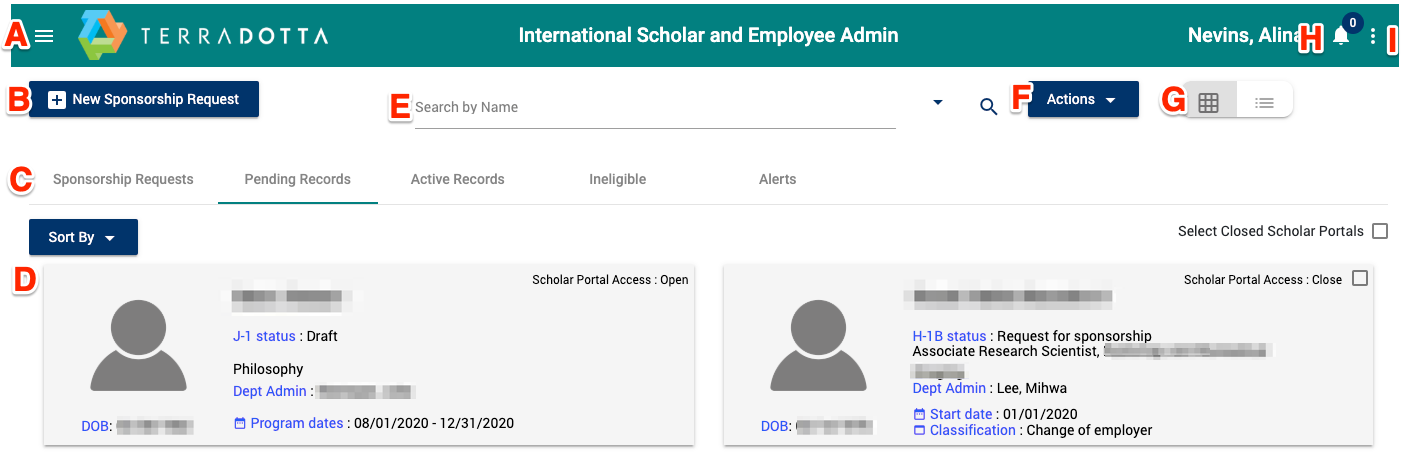Screen dimensions: 1413x456
Task: Create a New Sponsorship Request
Action: (144, 99)
